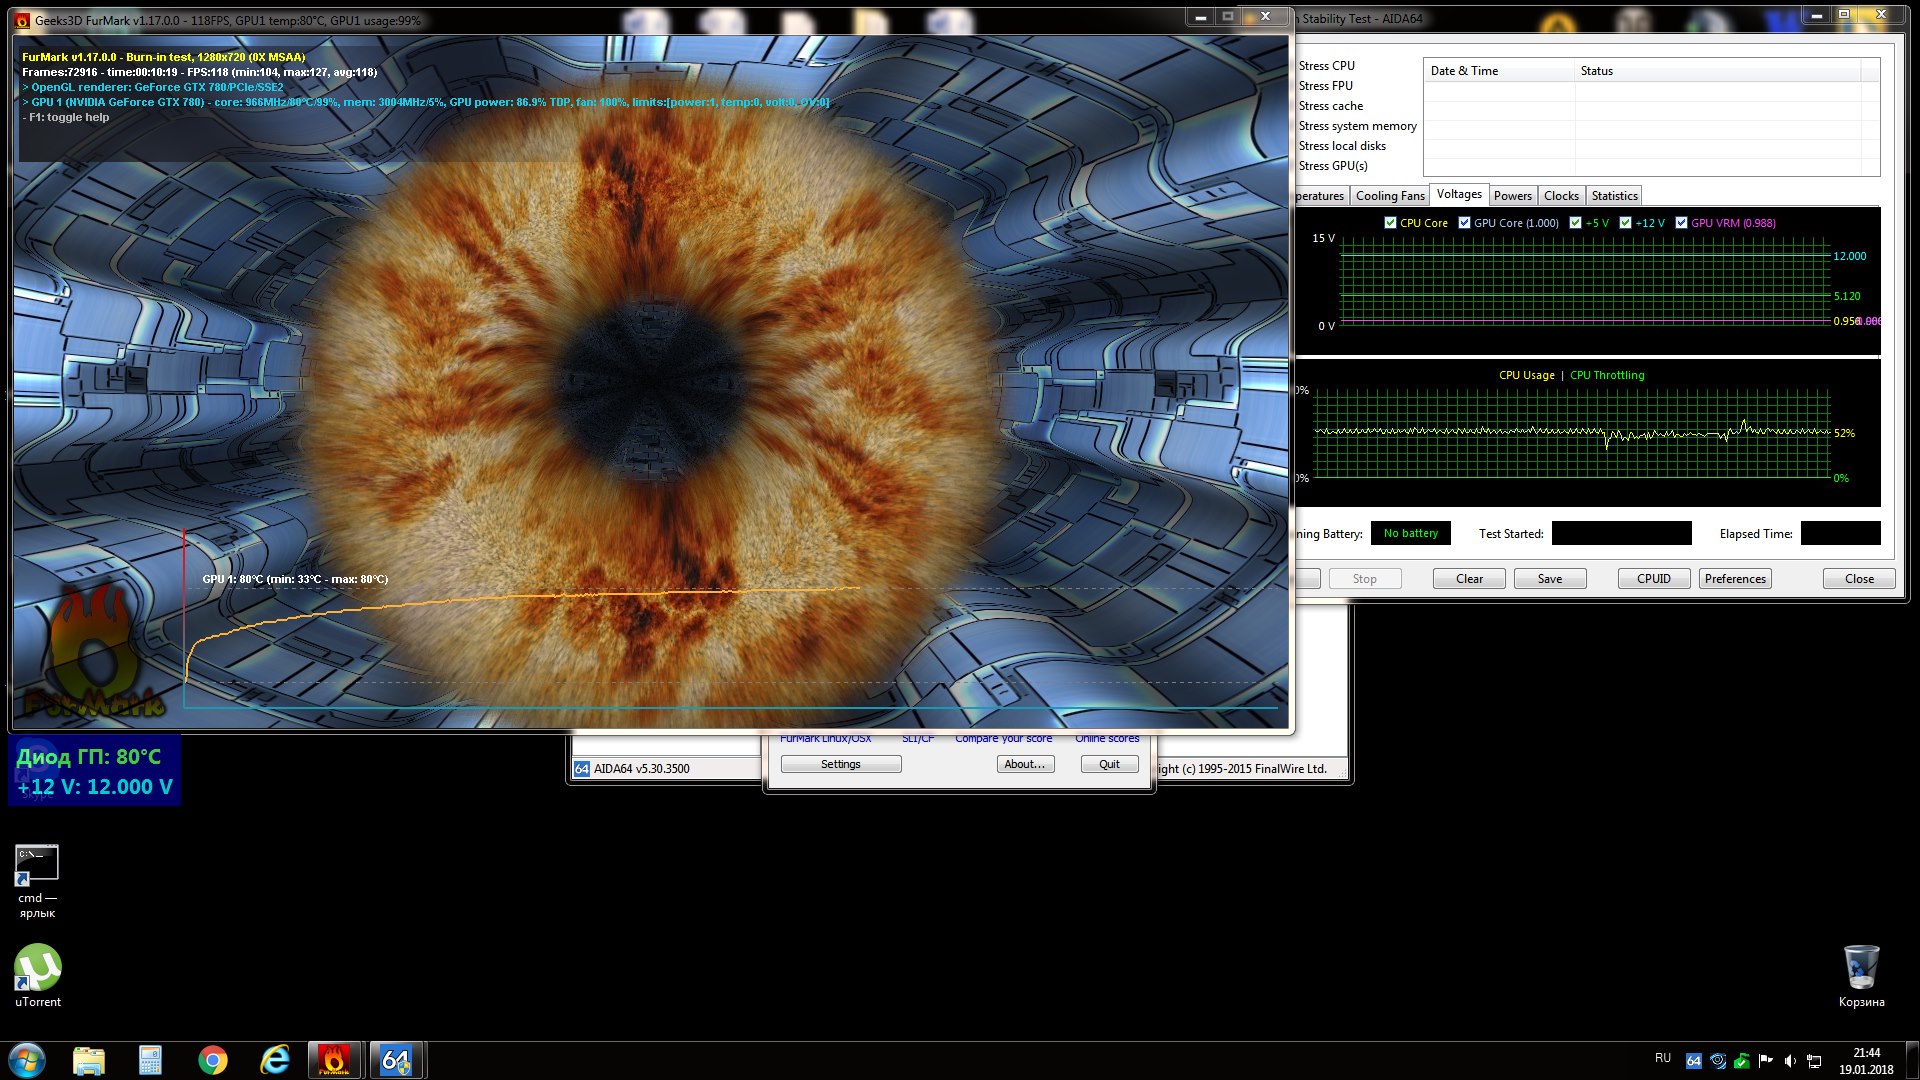
Task: Switch to the Cooling Fans tab
Action: coord(1389,196)
